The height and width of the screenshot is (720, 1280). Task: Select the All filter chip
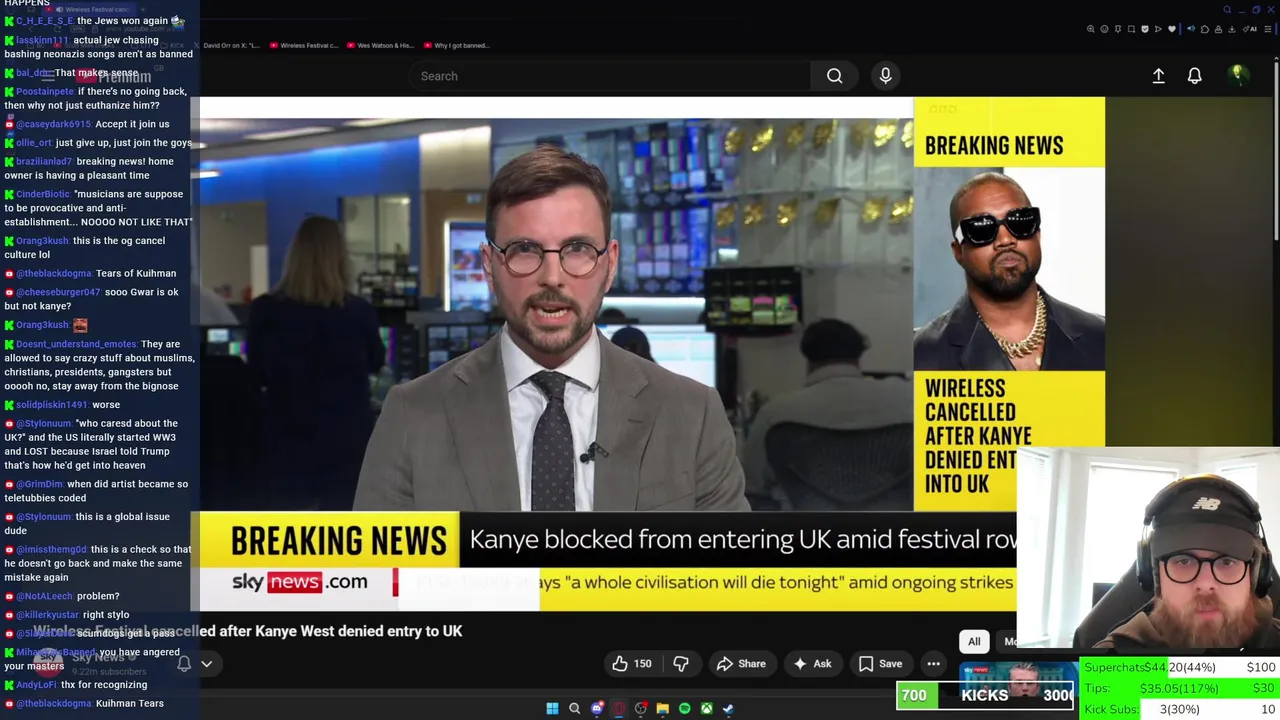coord(974,642)
